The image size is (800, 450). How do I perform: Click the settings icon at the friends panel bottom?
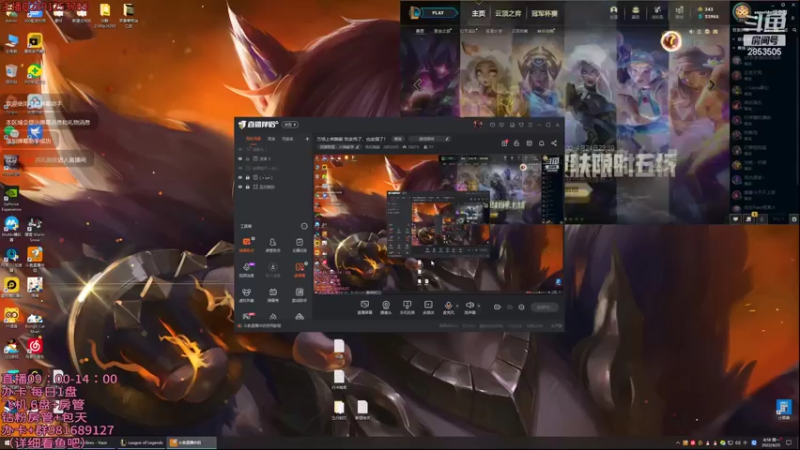[x=794, y=219]
